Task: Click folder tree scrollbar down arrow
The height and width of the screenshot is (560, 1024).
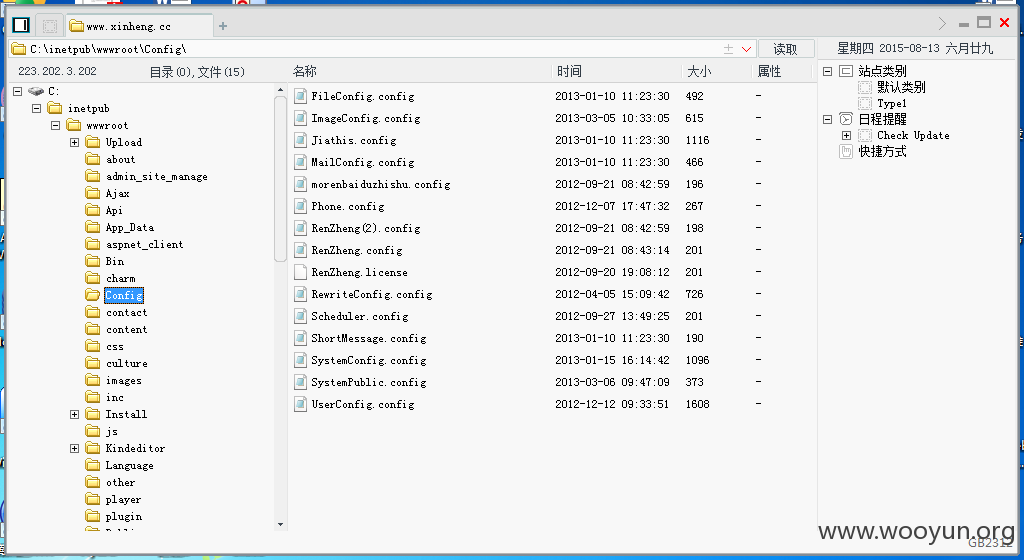Action: tap(280, 524)
